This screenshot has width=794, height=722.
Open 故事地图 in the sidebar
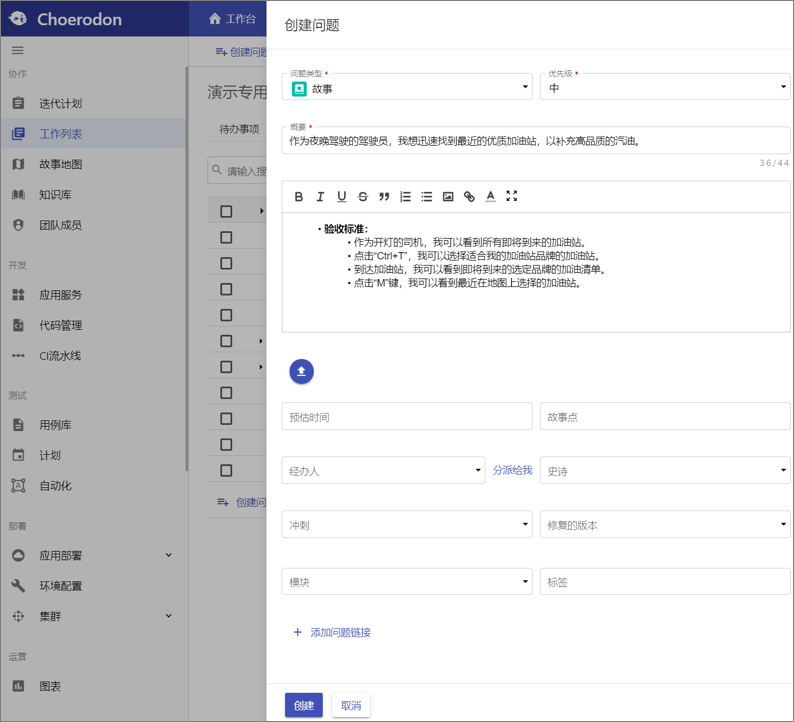pyautogui.click(x=61, y=164)
